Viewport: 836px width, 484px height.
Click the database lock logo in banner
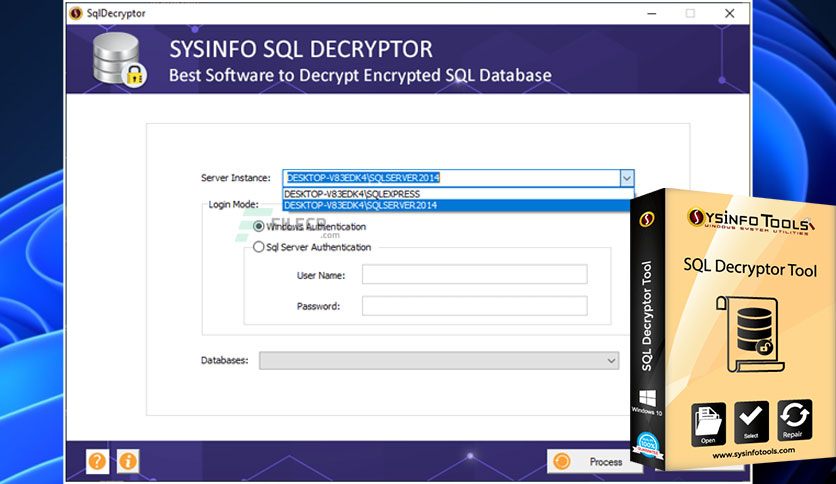[119, 60]
